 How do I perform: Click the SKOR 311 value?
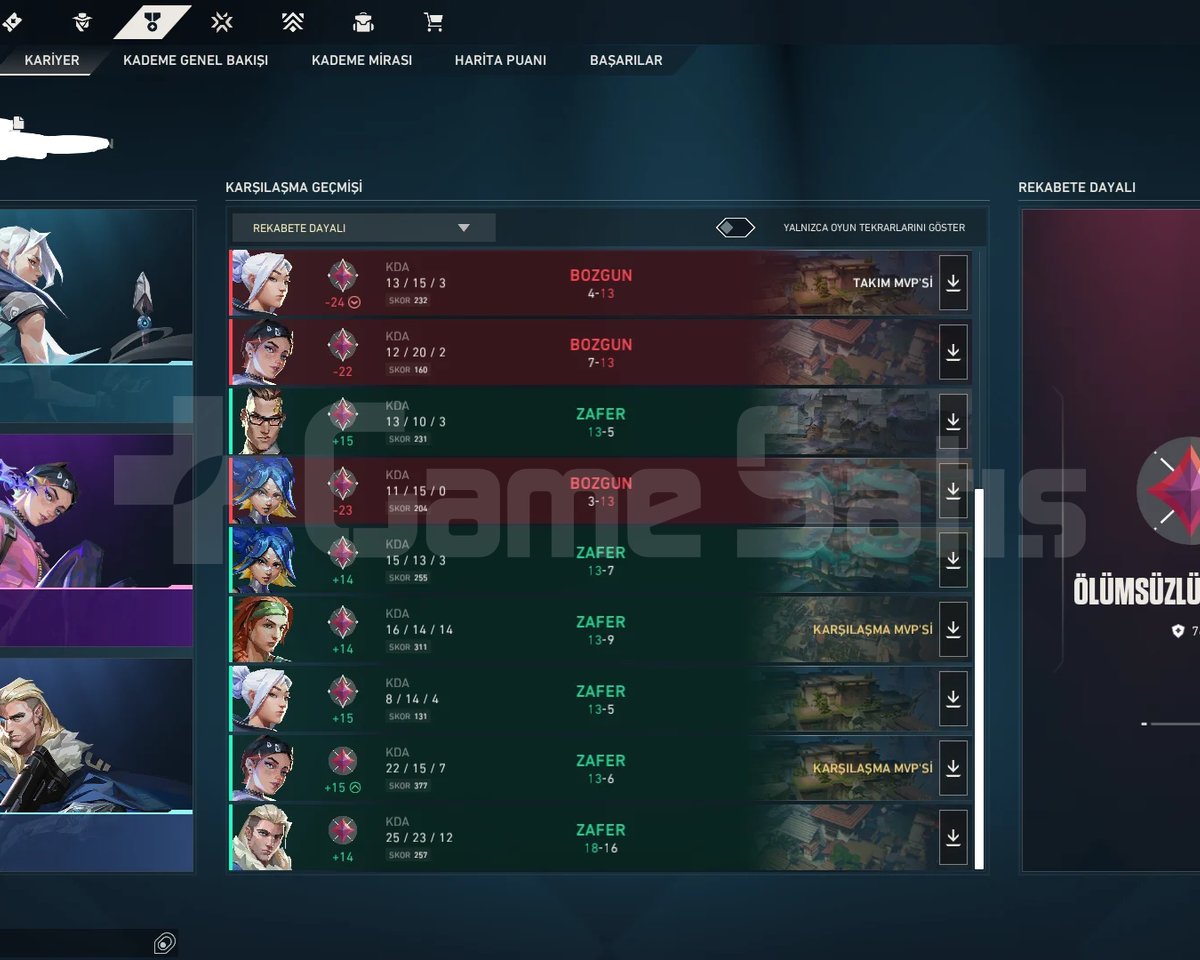click(408, 647)
